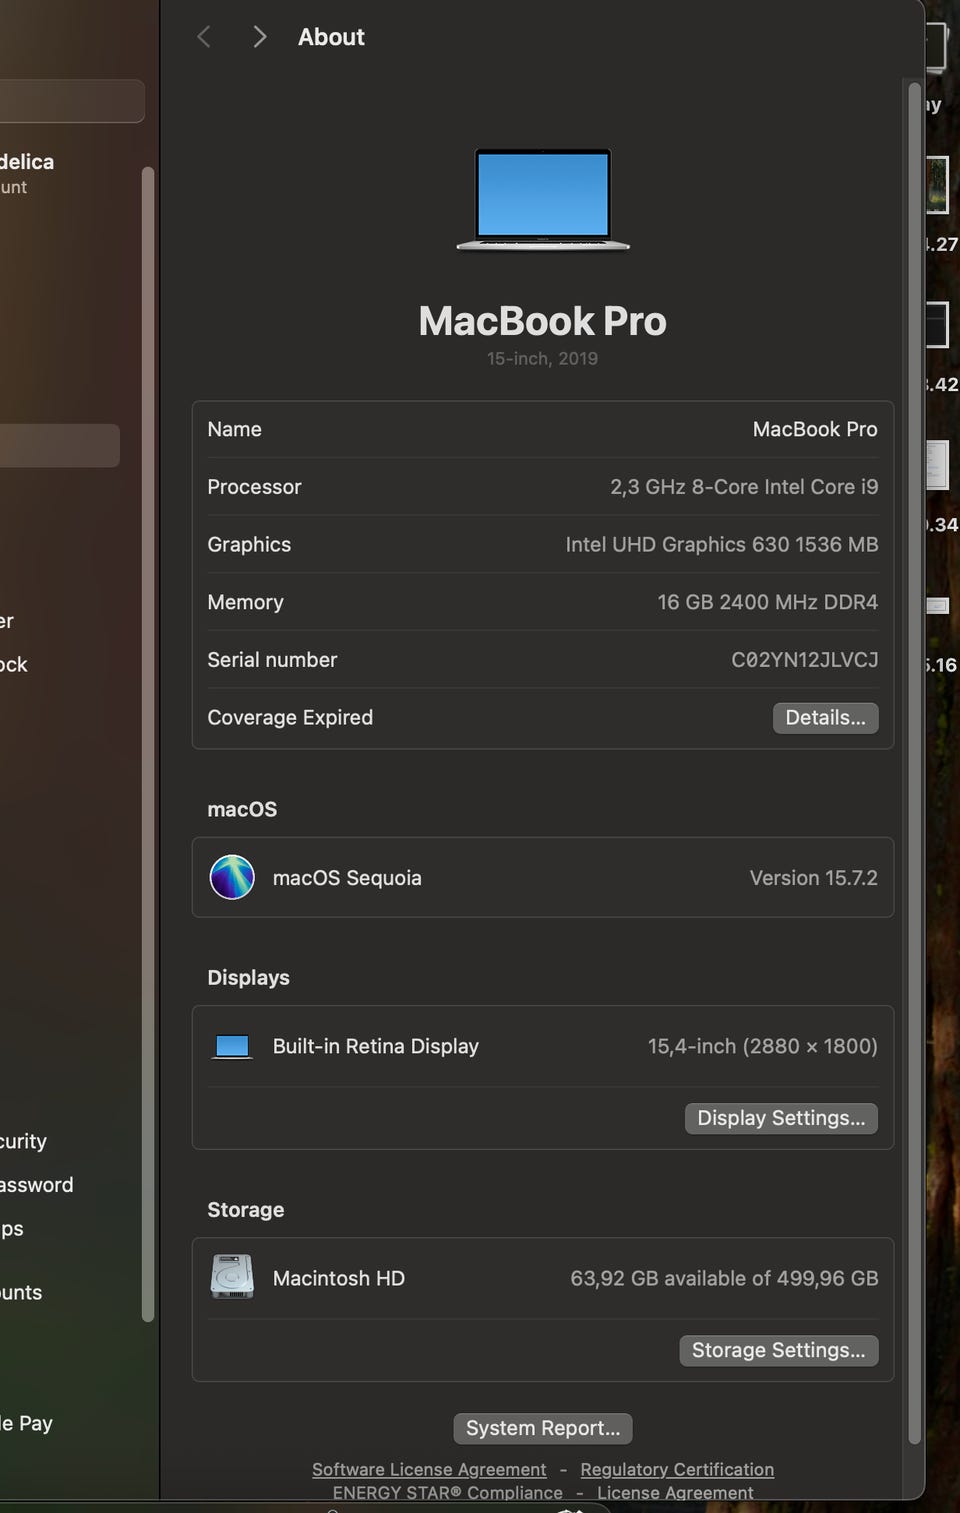This screenshot has height=1513, width=960.
Task: Open the sidebar item ending in 'curity'
Action: tap(23, 1141)
